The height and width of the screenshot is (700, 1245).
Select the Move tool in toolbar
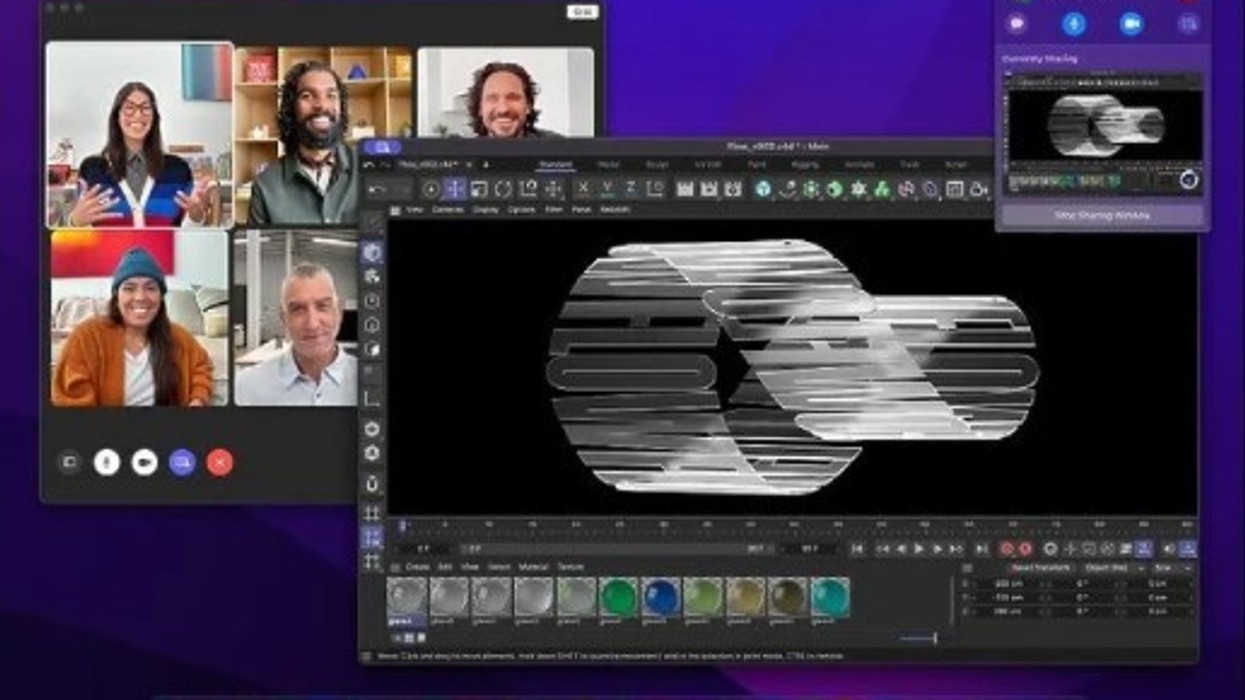455,189
